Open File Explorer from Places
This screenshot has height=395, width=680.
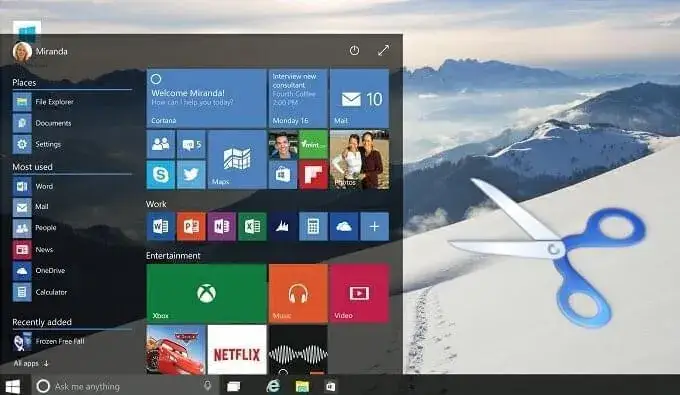43,102
